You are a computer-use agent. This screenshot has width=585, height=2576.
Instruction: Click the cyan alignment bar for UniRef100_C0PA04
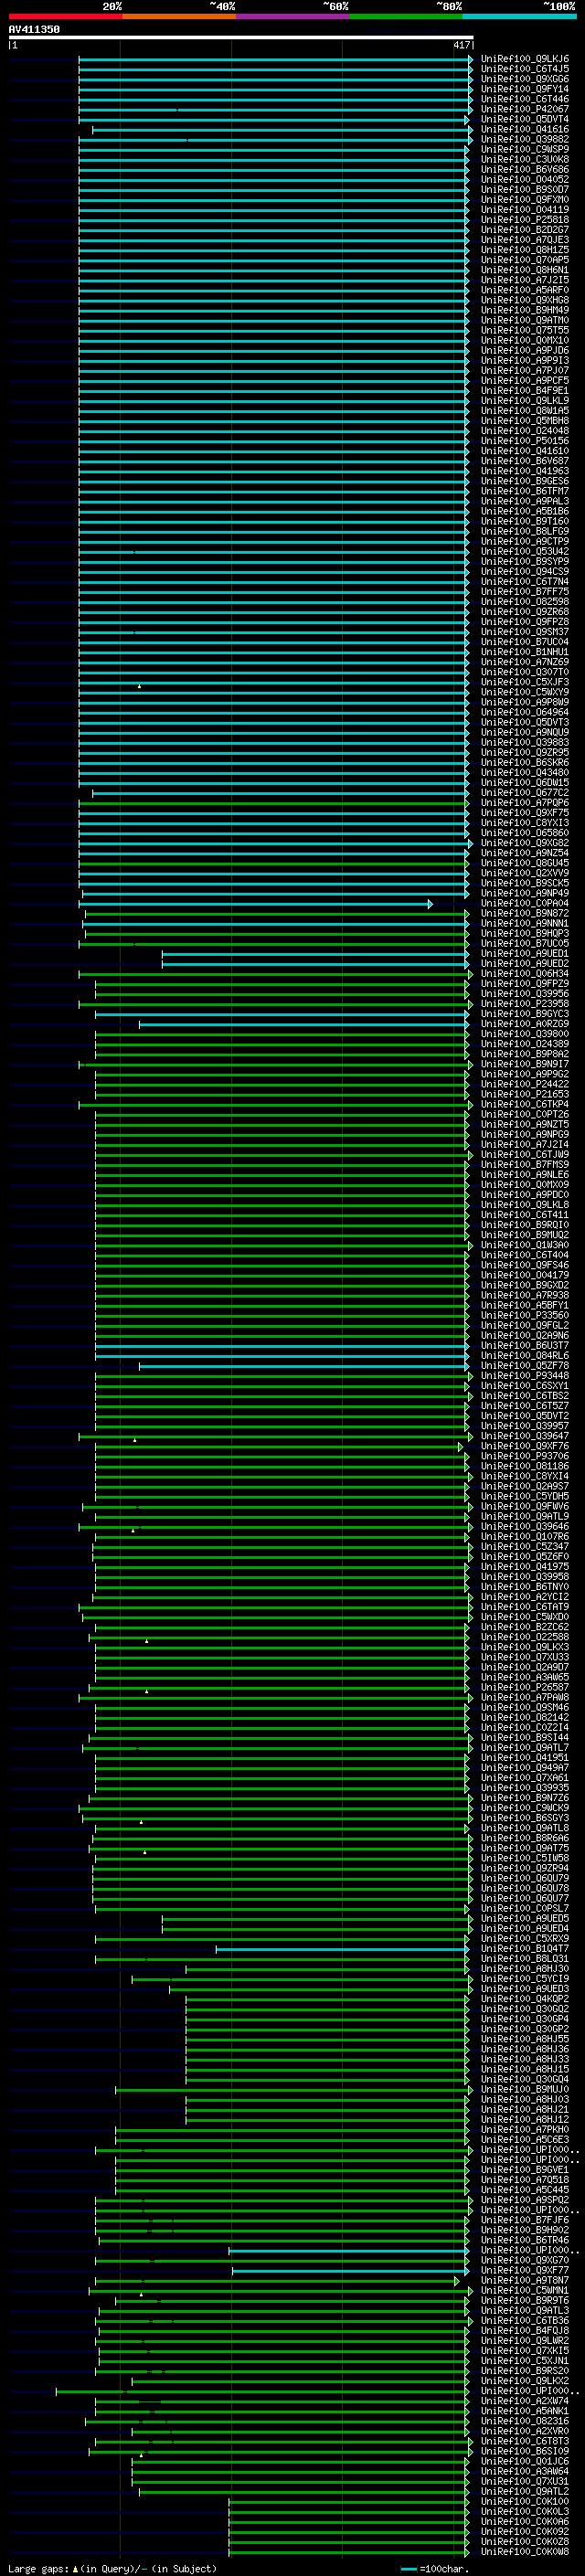tap(255, 904)
